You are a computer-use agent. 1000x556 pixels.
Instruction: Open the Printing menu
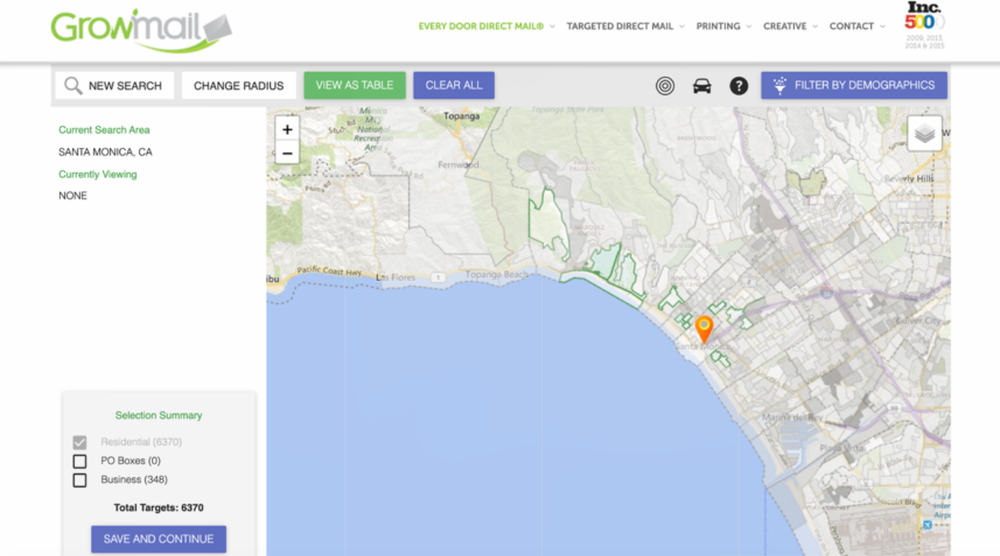tap(718, 26)
